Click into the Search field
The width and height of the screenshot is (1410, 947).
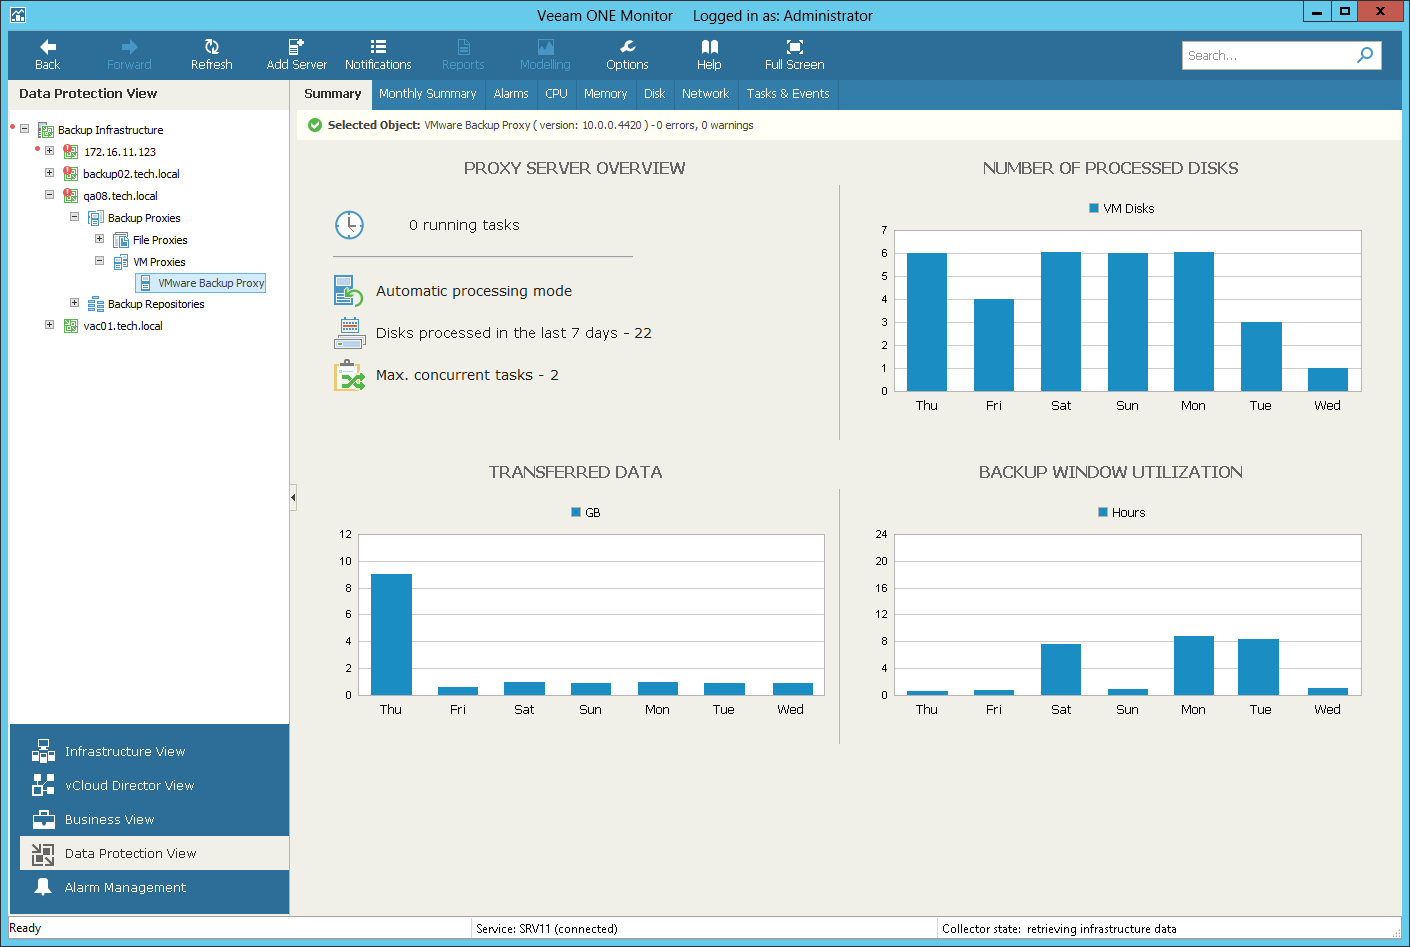[x=1267, y=55]
